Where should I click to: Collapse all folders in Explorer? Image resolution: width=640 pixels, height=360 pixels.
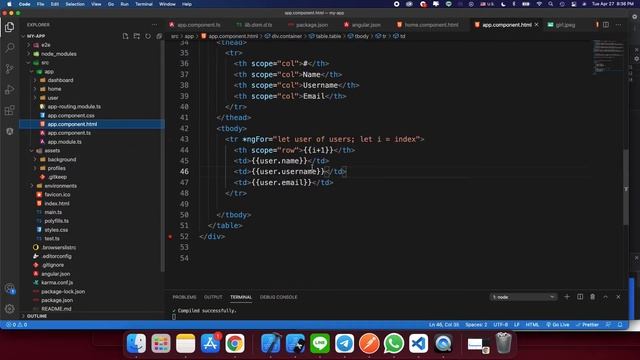pyautogui.click(x=159, y=36)
